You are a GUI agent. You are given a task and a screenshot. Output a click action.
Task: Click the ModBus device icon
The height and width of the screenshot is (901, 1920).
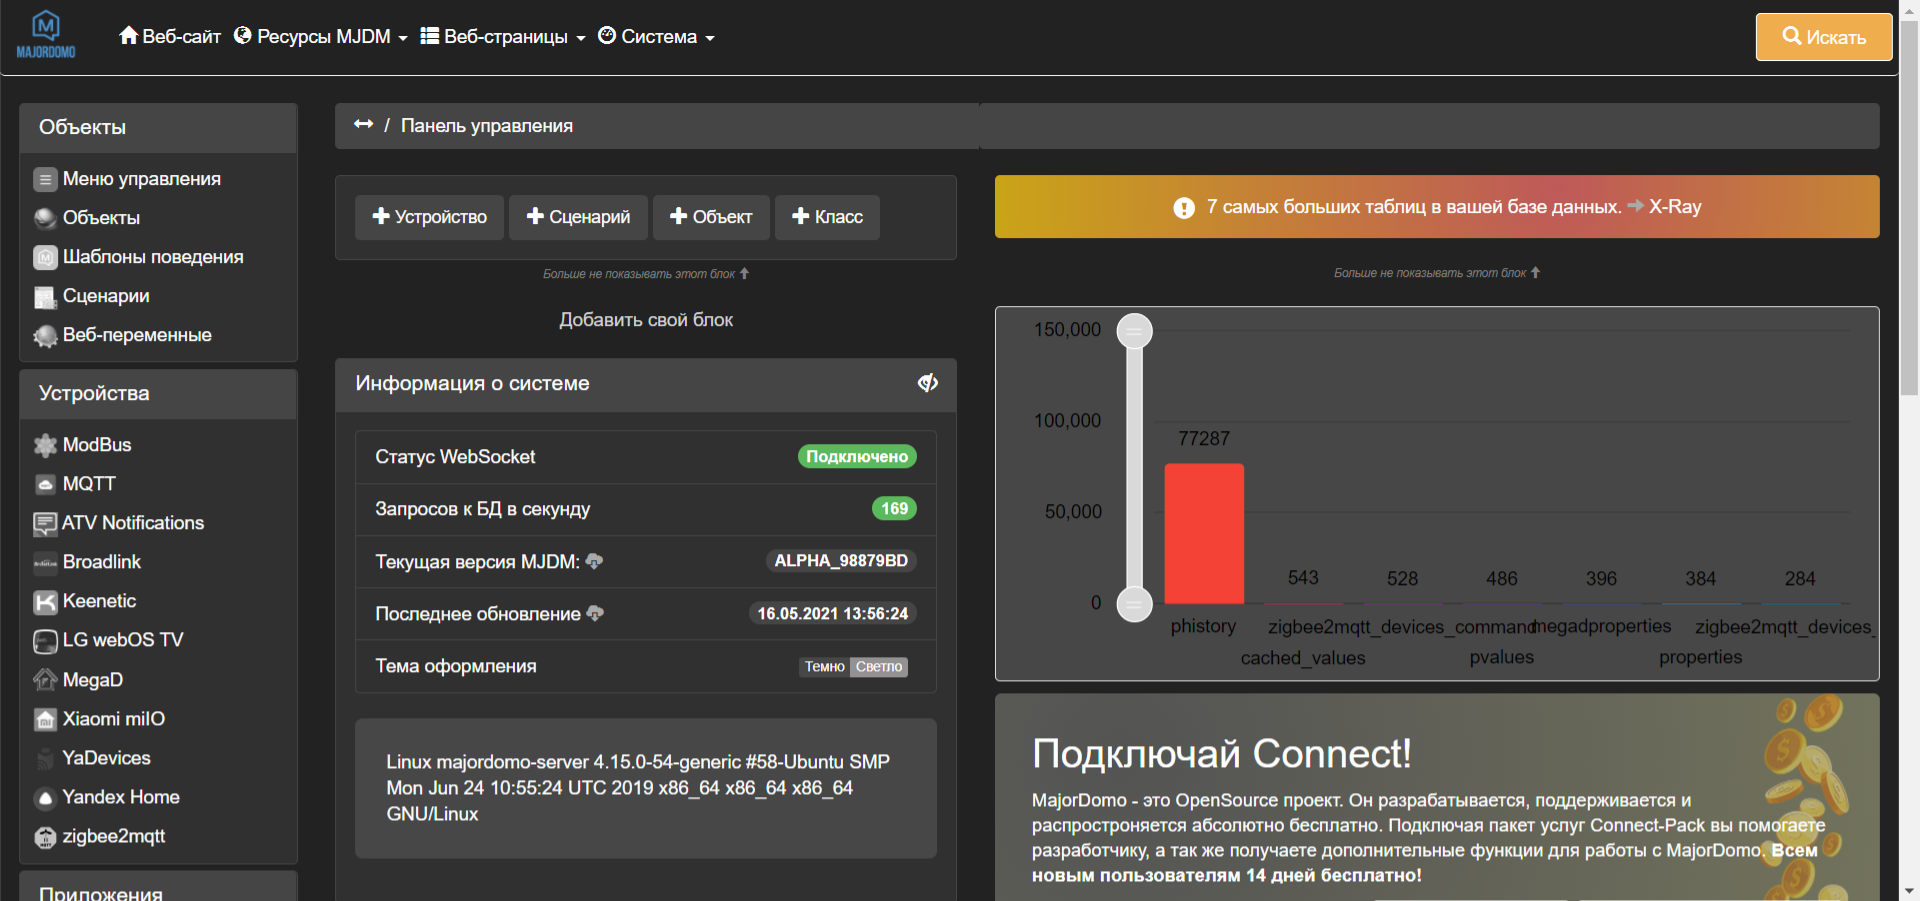point(45,445)
